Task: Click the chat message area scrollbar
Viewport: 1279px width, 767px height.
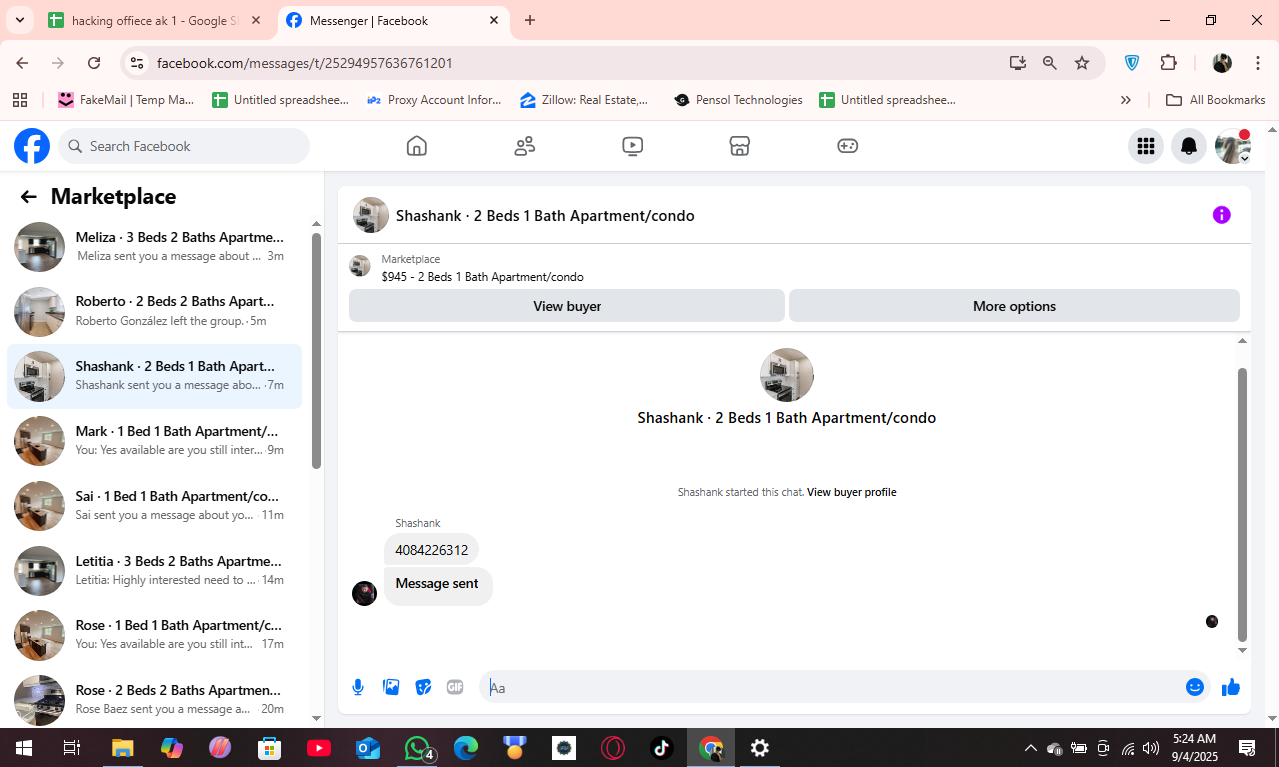Action: tap(1243, 505)
